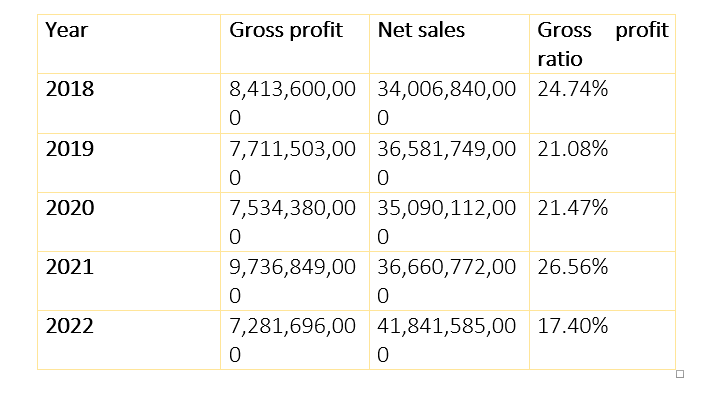Click the 36,660,772,000 net sales cell
Image resolution: width=701 pixels, height=397 pixels.
[449, 281]
